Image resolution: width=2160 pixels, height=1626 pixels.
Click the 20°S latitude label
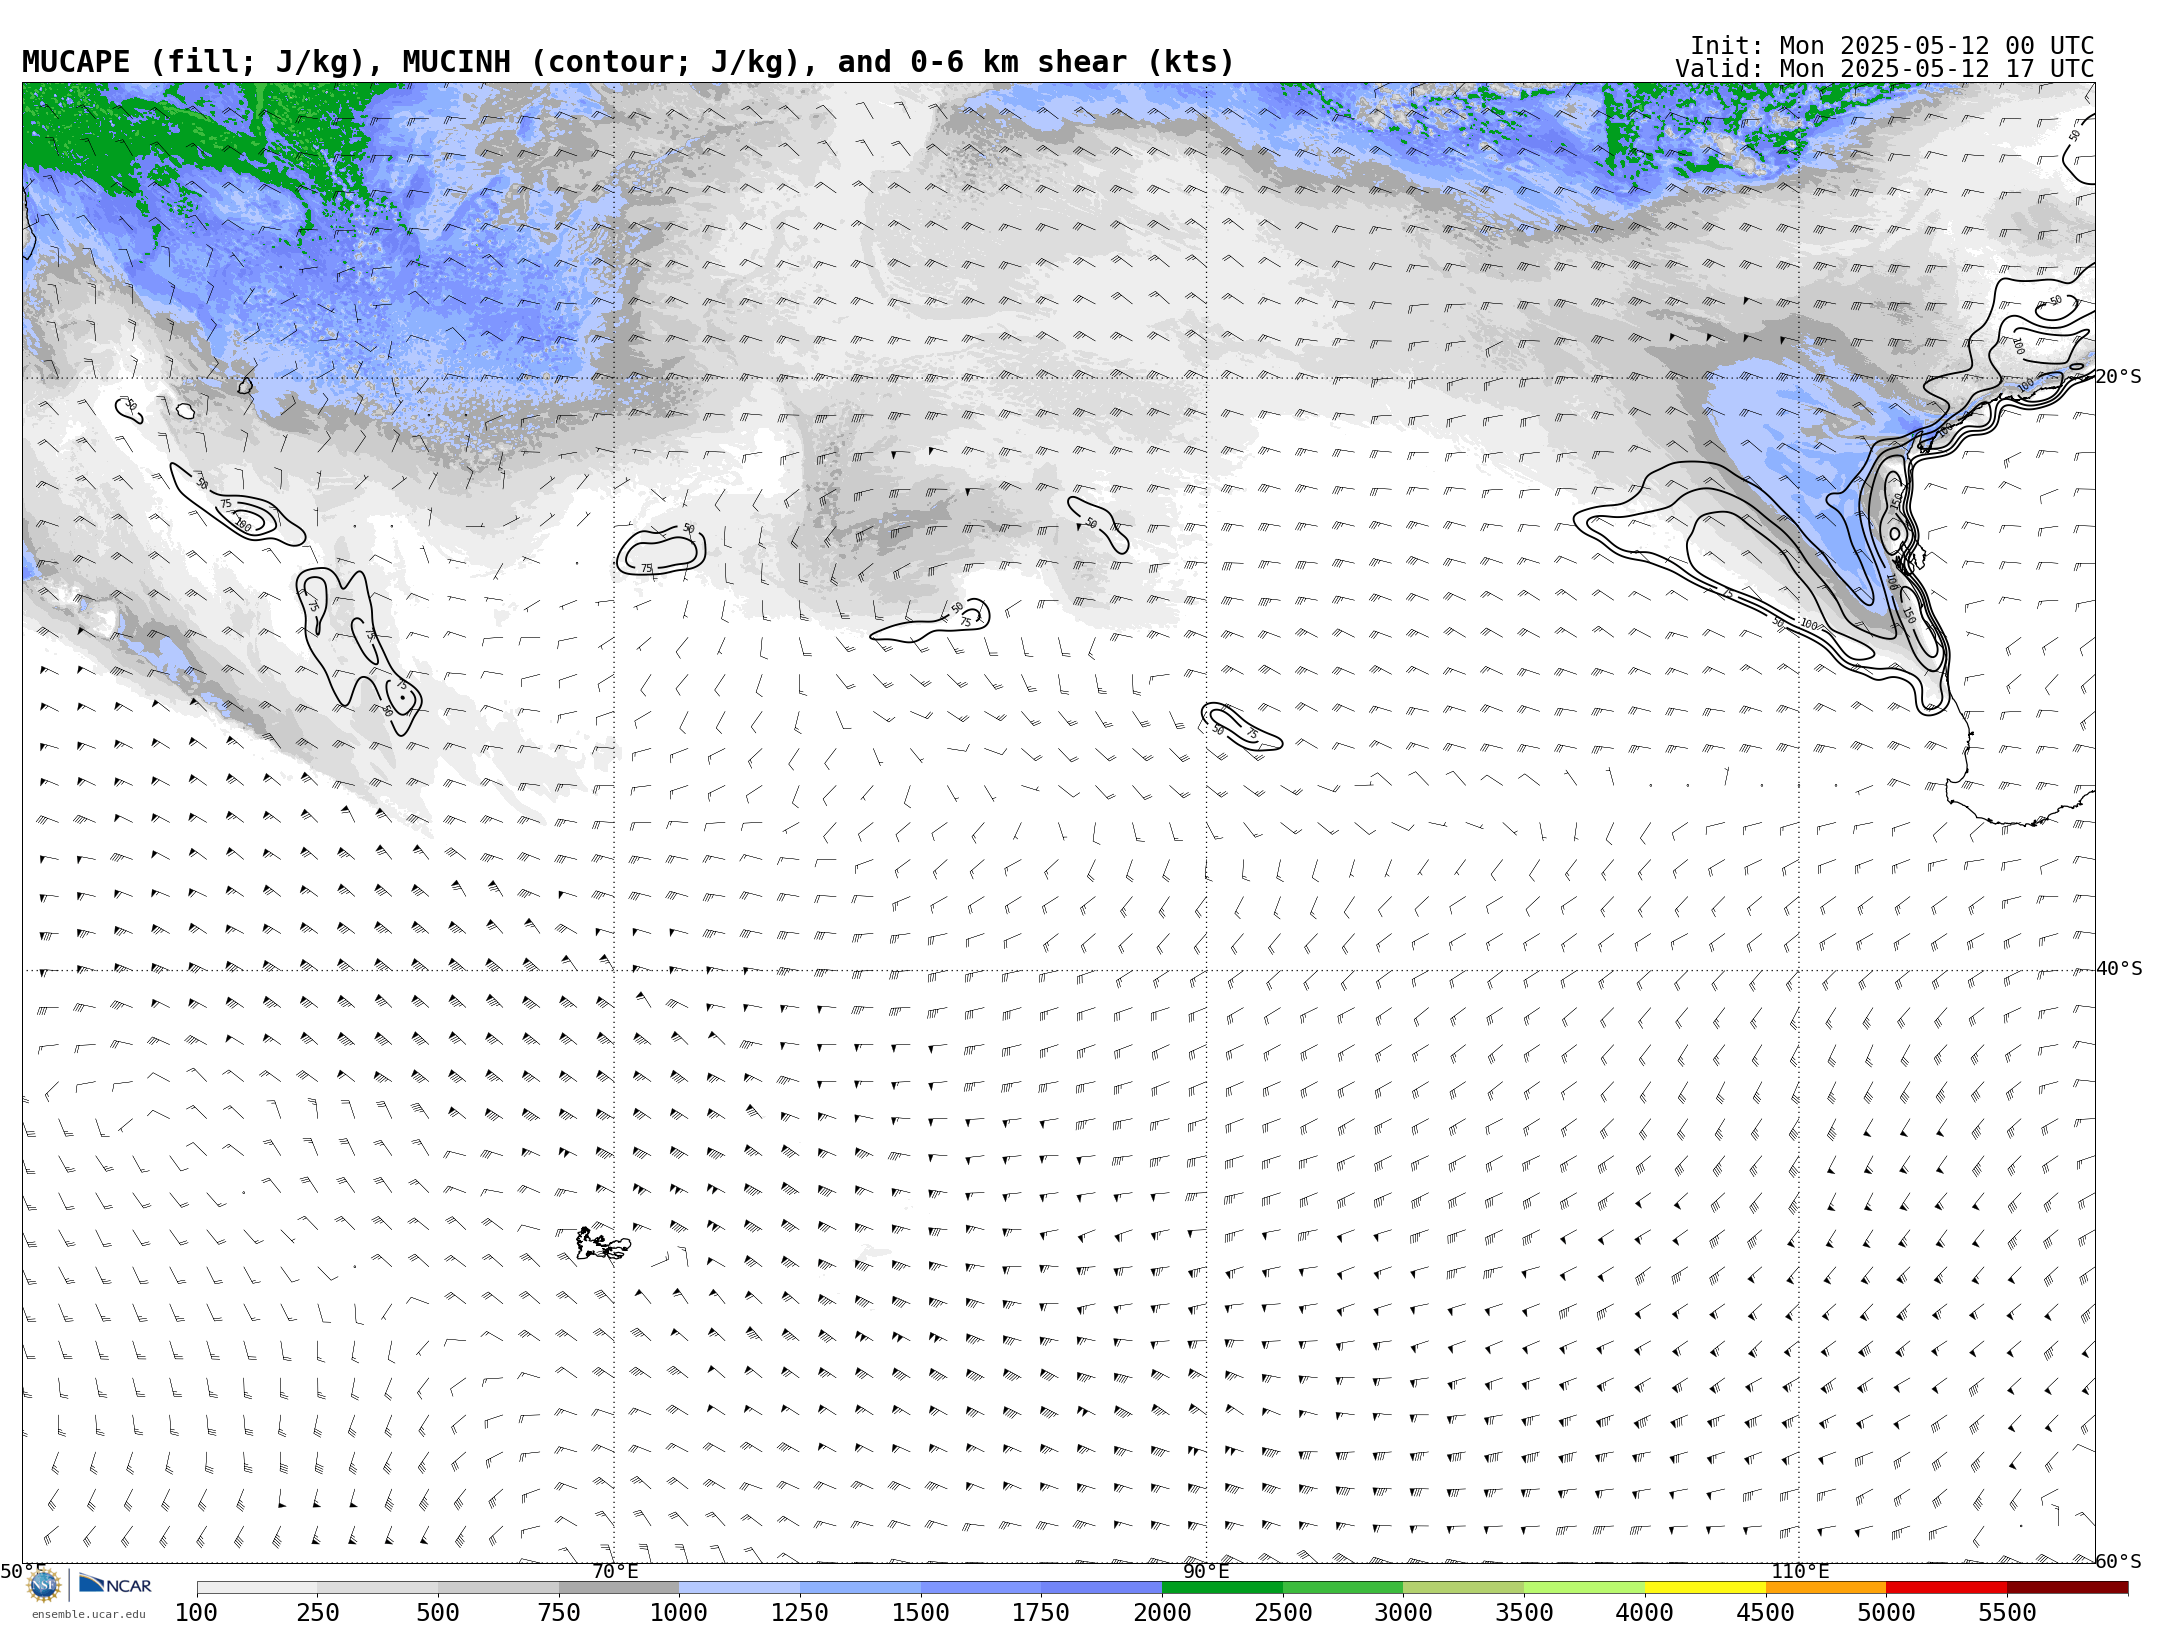coord(2119,377)
